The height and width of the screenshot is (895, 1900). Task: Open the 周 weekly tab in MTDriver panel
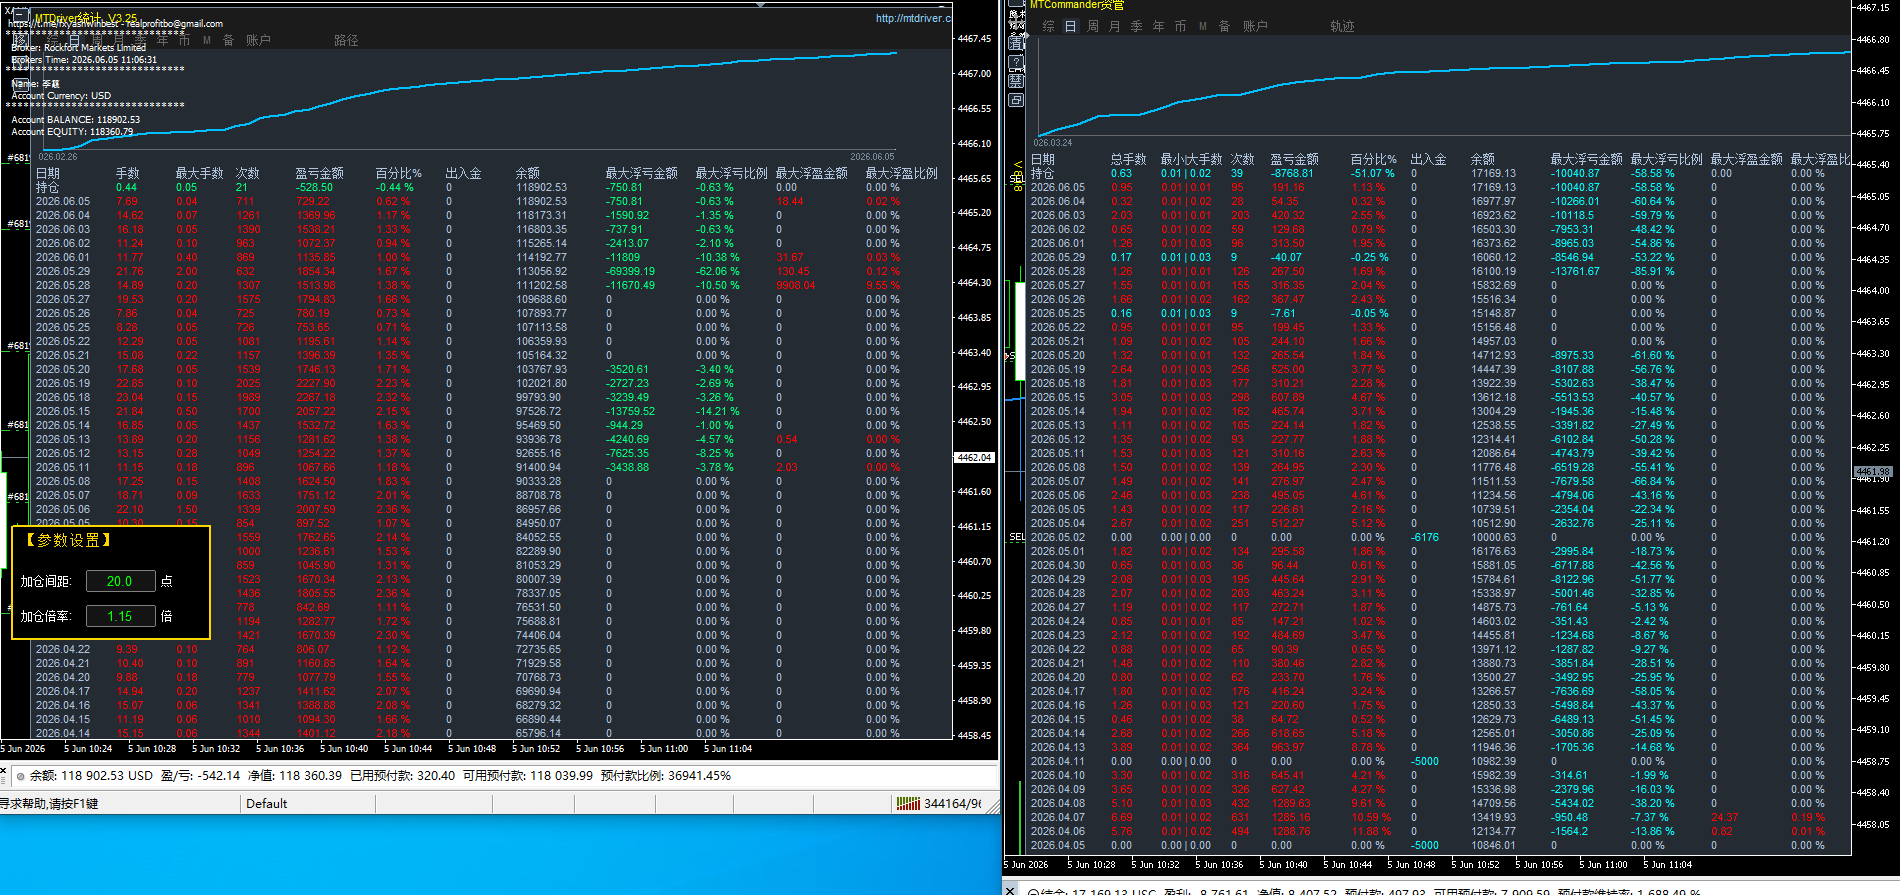click(x=98, y=40)
